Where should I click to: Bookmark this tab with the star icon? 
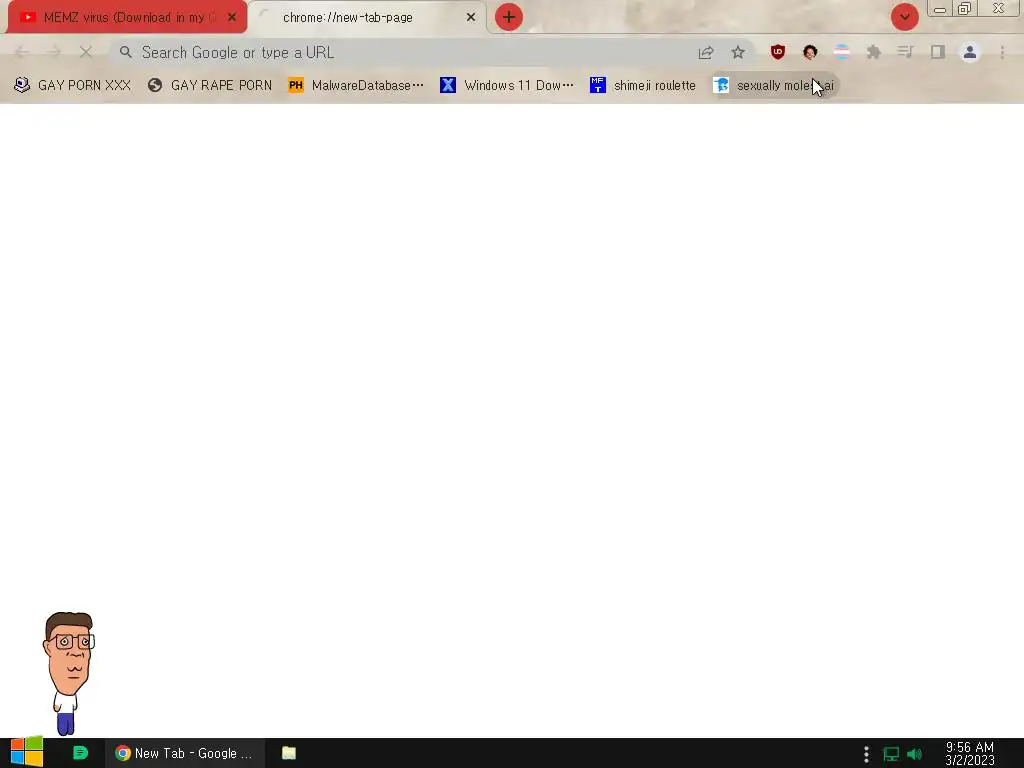pos(738,52)
